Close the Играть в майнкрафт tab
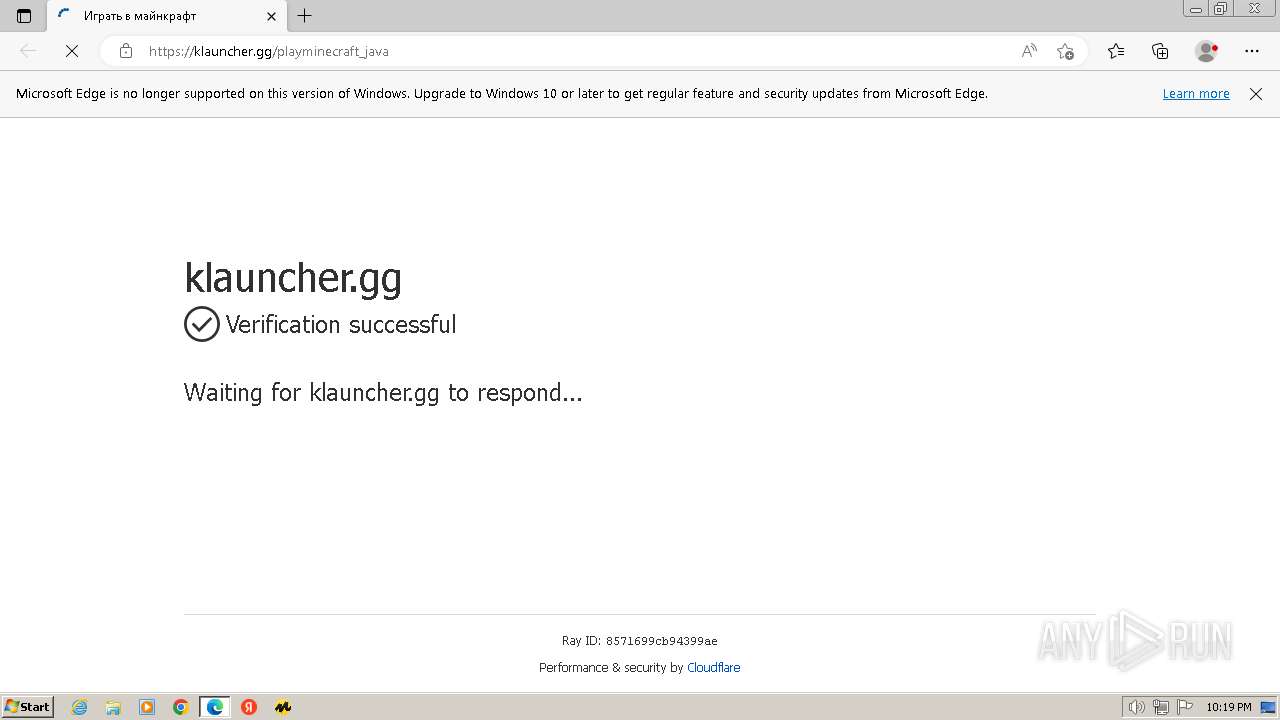Image resolution: width=1280 pixels, height=720 pixels. click(271, 16)
